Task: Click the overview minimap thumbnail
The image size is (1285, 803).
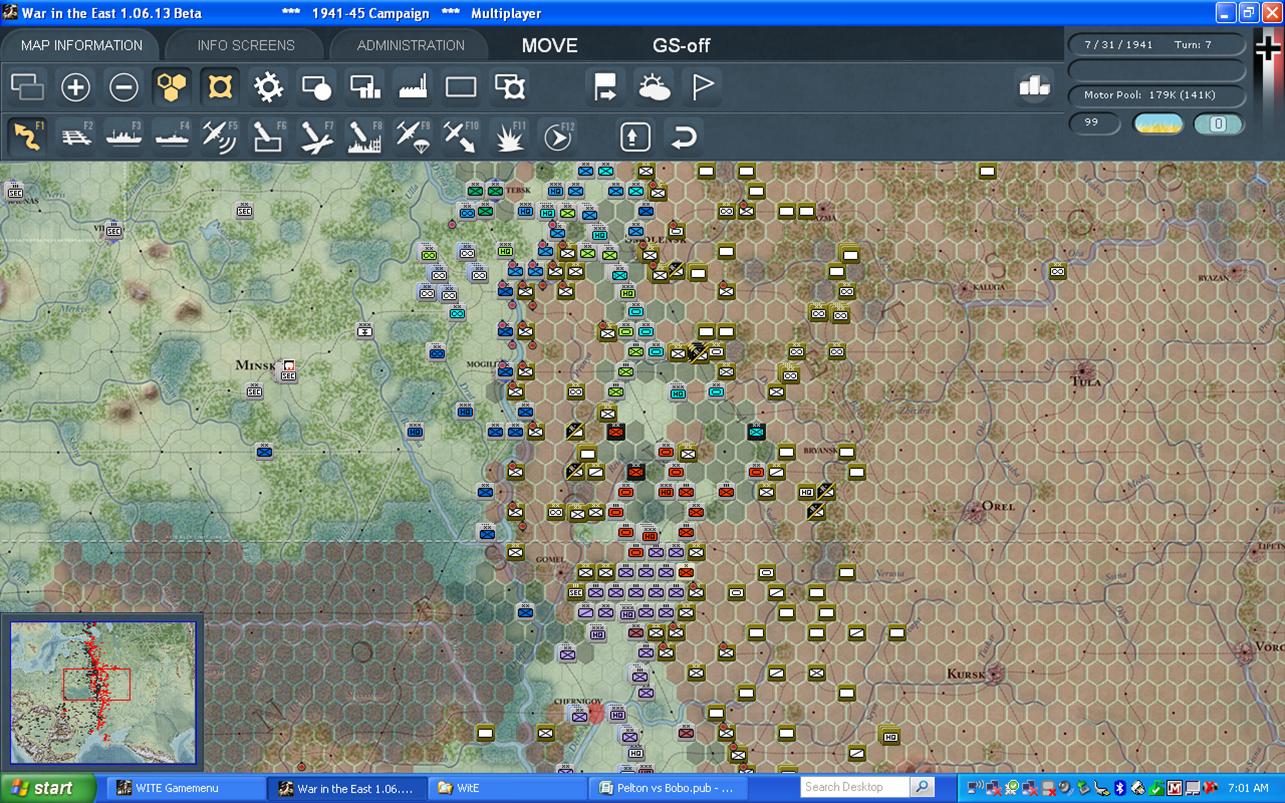Action: pyautogui.click(x=104, y=693)
